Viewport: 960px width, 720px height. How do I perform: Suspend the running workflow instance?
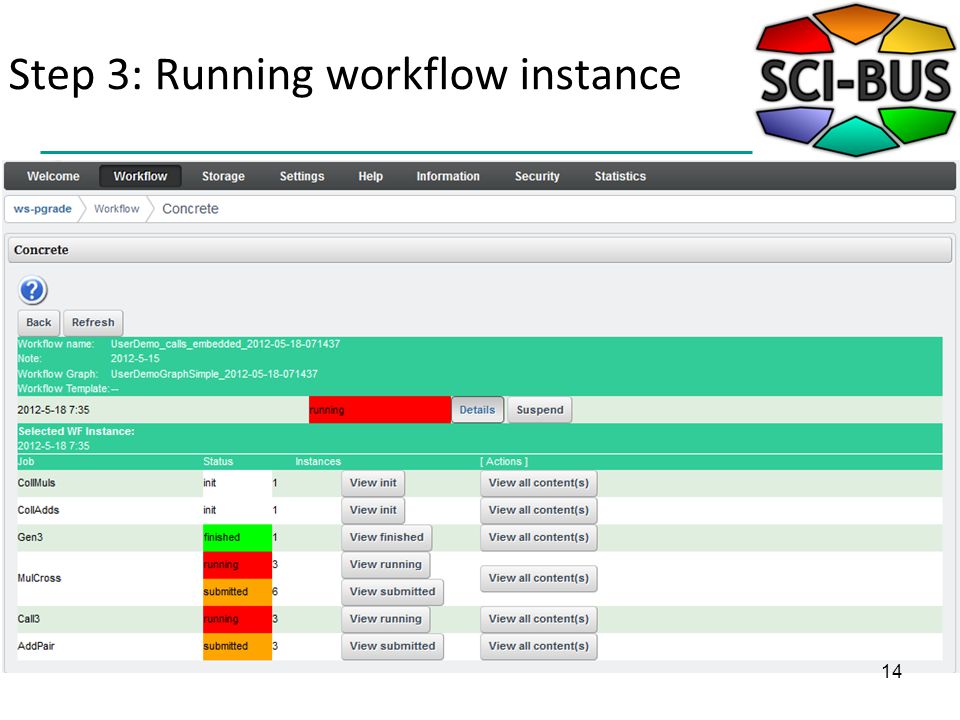click(540, 410)
